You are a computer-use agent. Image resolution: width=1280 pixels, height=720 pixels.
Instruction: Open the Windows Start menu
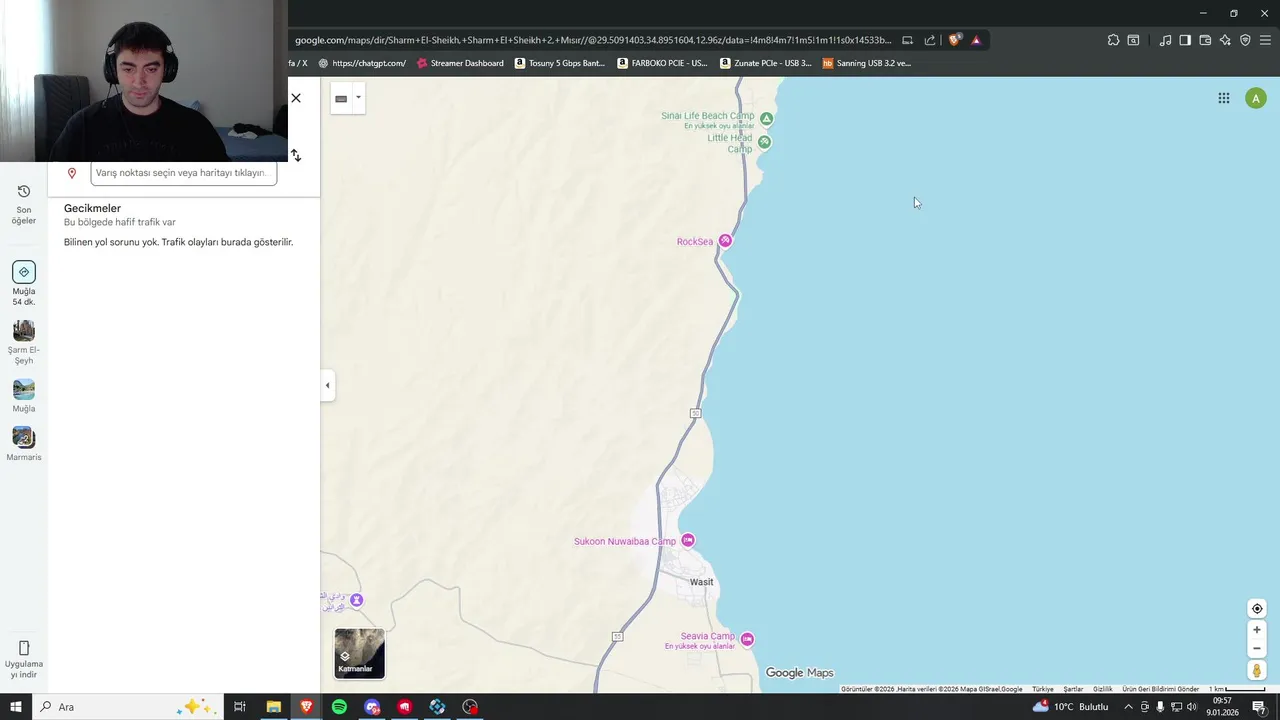point(15,707)
